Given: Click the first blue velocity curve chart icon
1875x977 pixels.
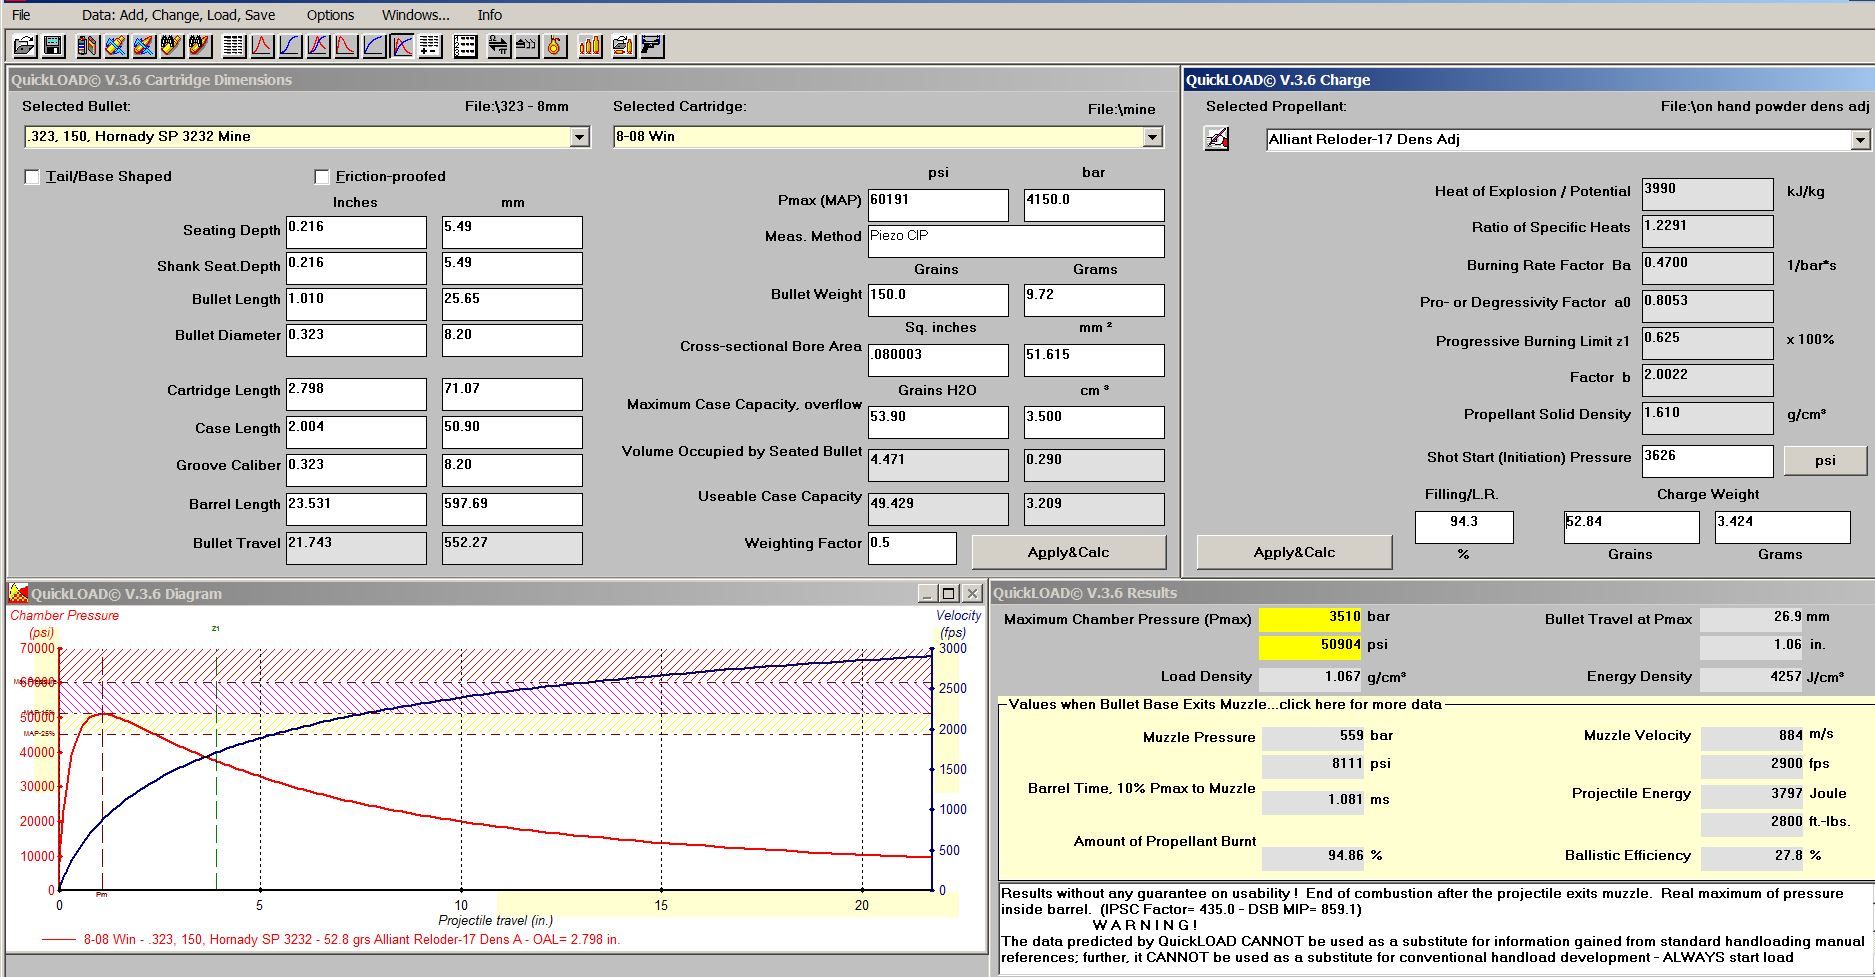Looking at the screenshot, I should [290, 46].
